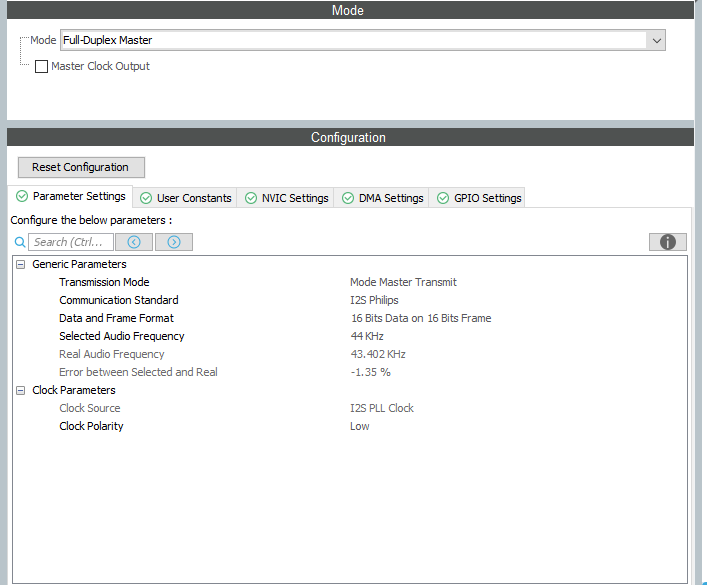Click the Reset Configuration button
Image resolution: width=707 pixels, height=585 pixels.
coord(81,167)
